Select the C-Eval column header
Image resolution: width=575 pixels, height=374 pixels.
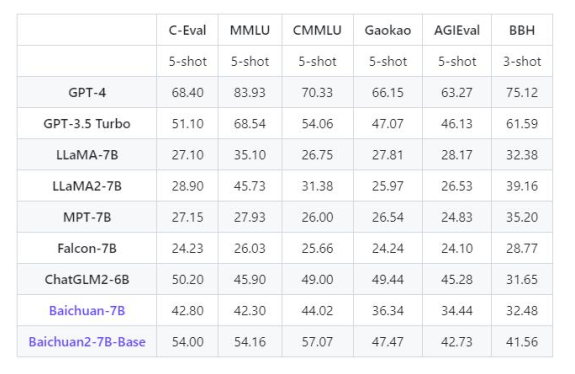[x=187, y=30]
